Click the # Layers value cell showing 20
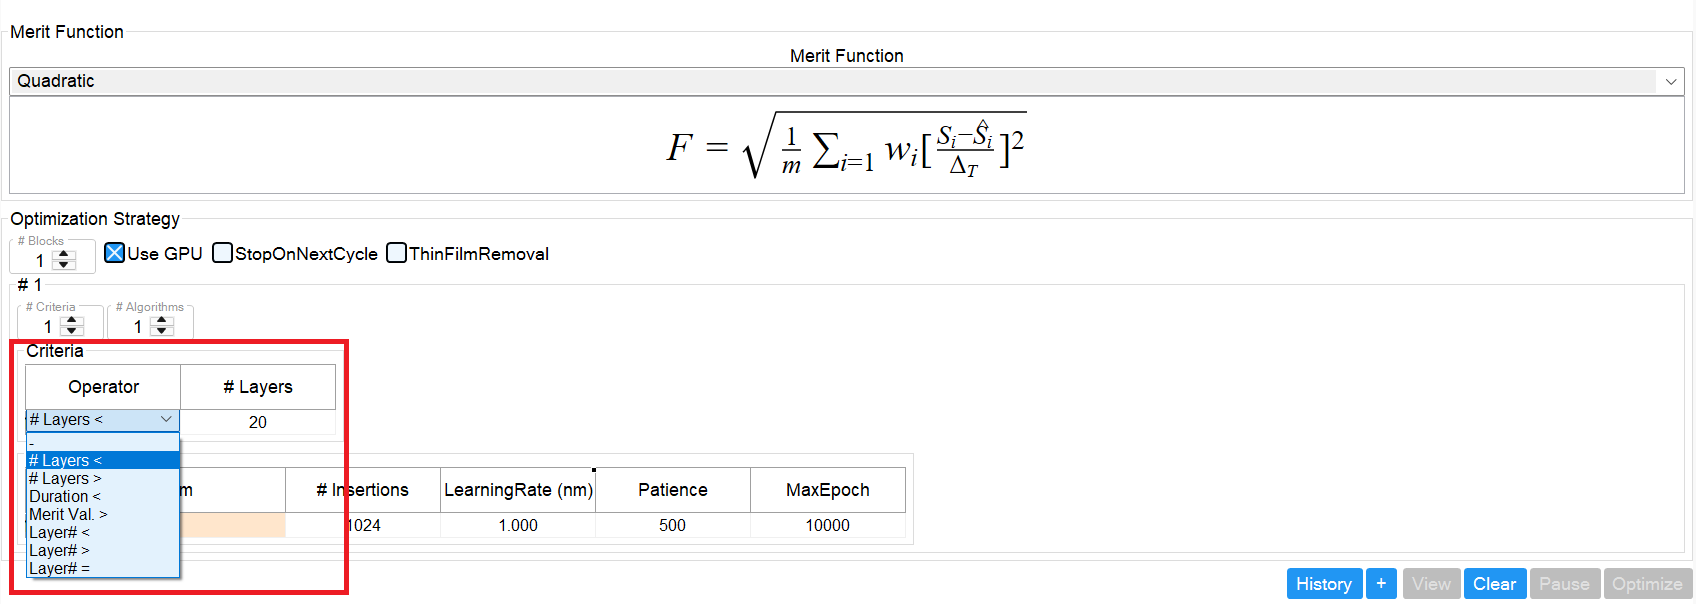The width and height of the screenshot is (1696, 604). tap(258, 422)
